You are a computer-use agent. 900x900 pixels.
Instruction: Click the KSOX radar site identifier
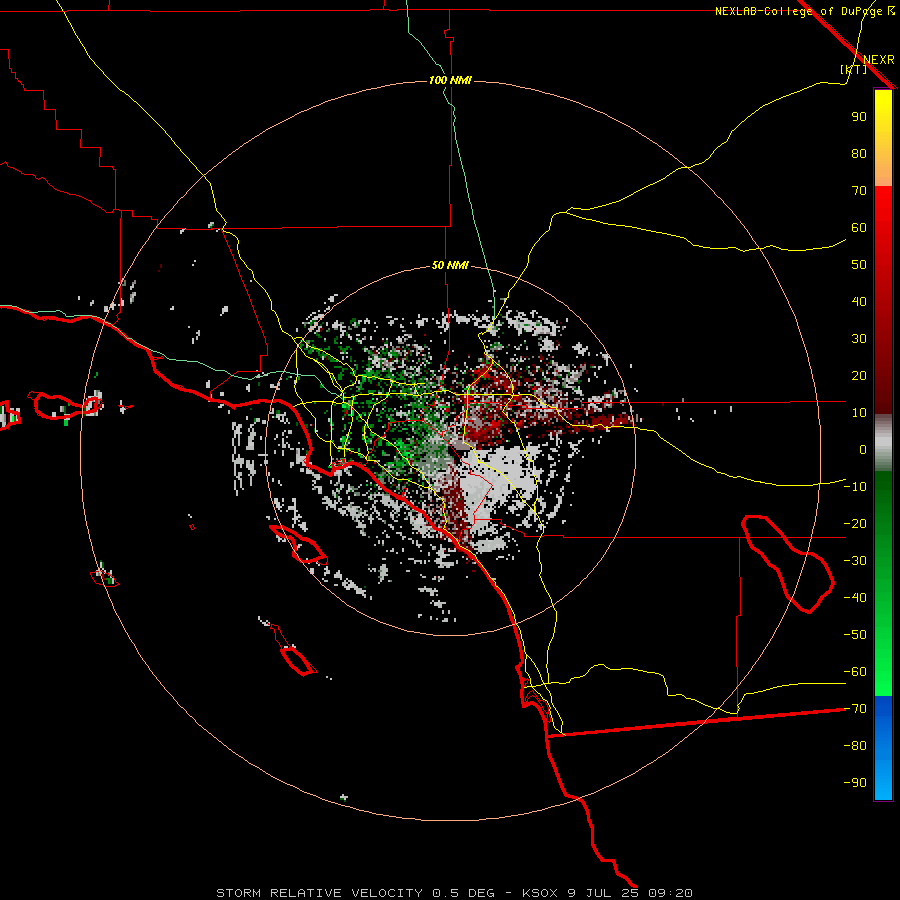point(540,893)
